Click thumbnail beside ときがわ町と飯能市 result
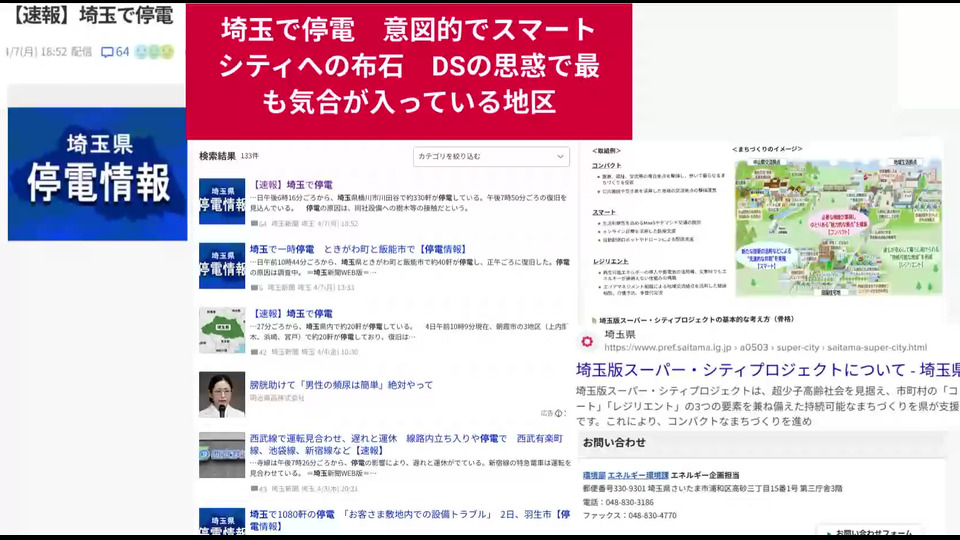 (x=222, y=266)
